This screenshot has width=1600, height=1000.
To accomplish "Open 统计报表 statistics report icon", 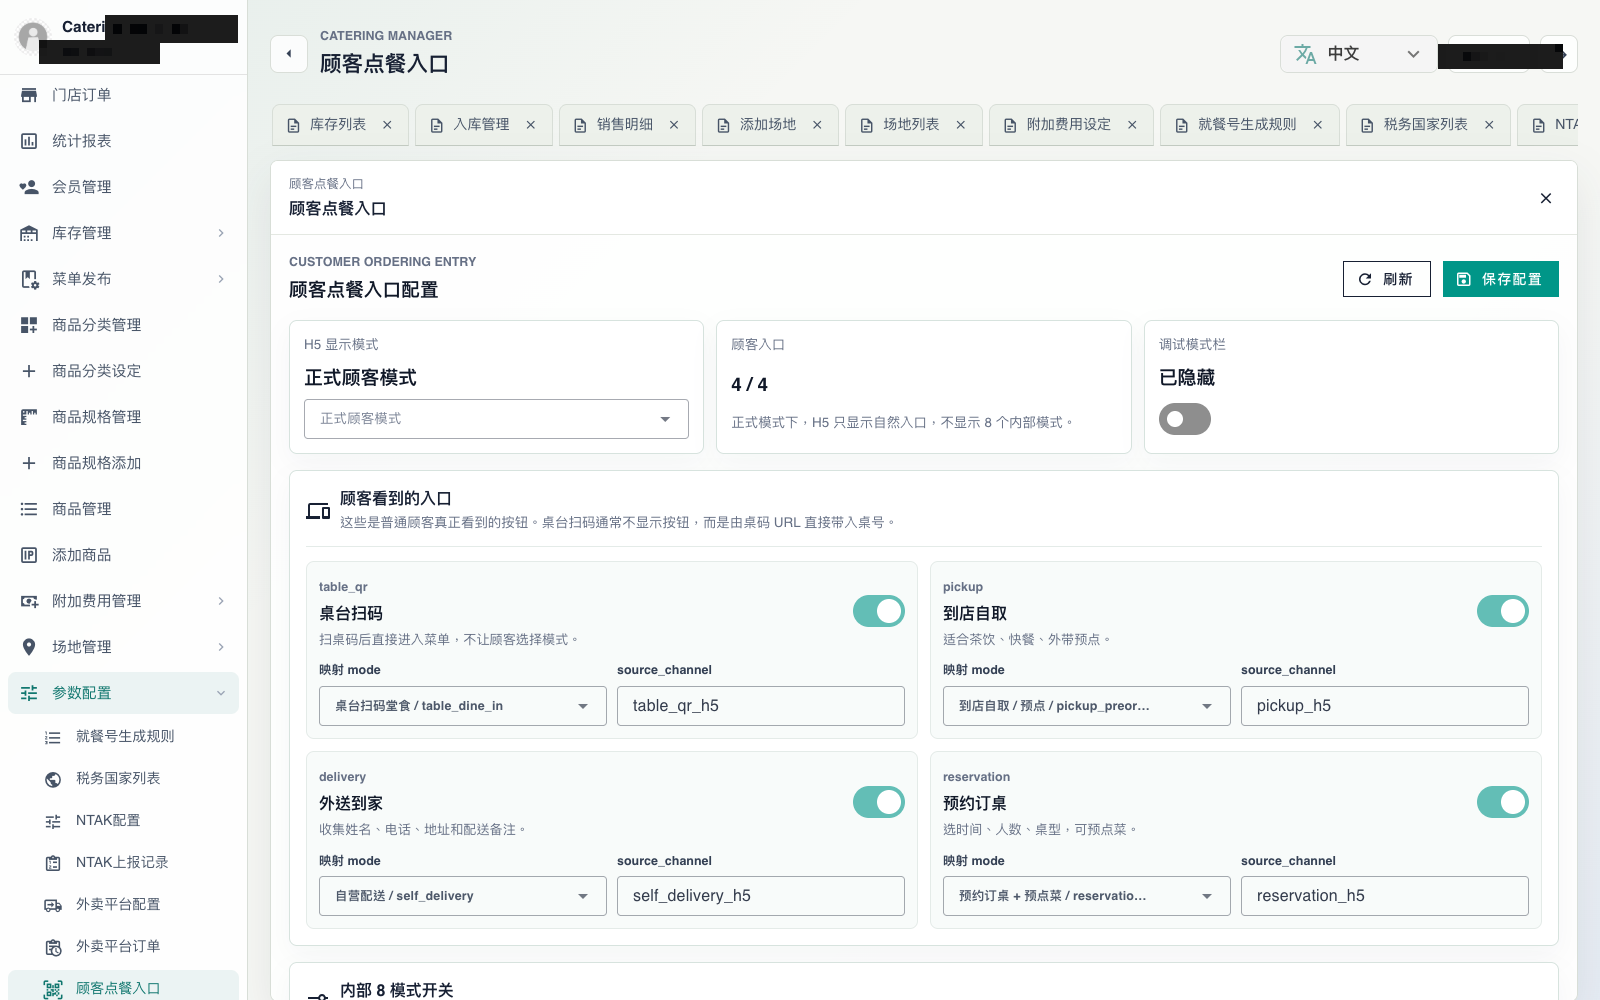I will coord(29,141).
